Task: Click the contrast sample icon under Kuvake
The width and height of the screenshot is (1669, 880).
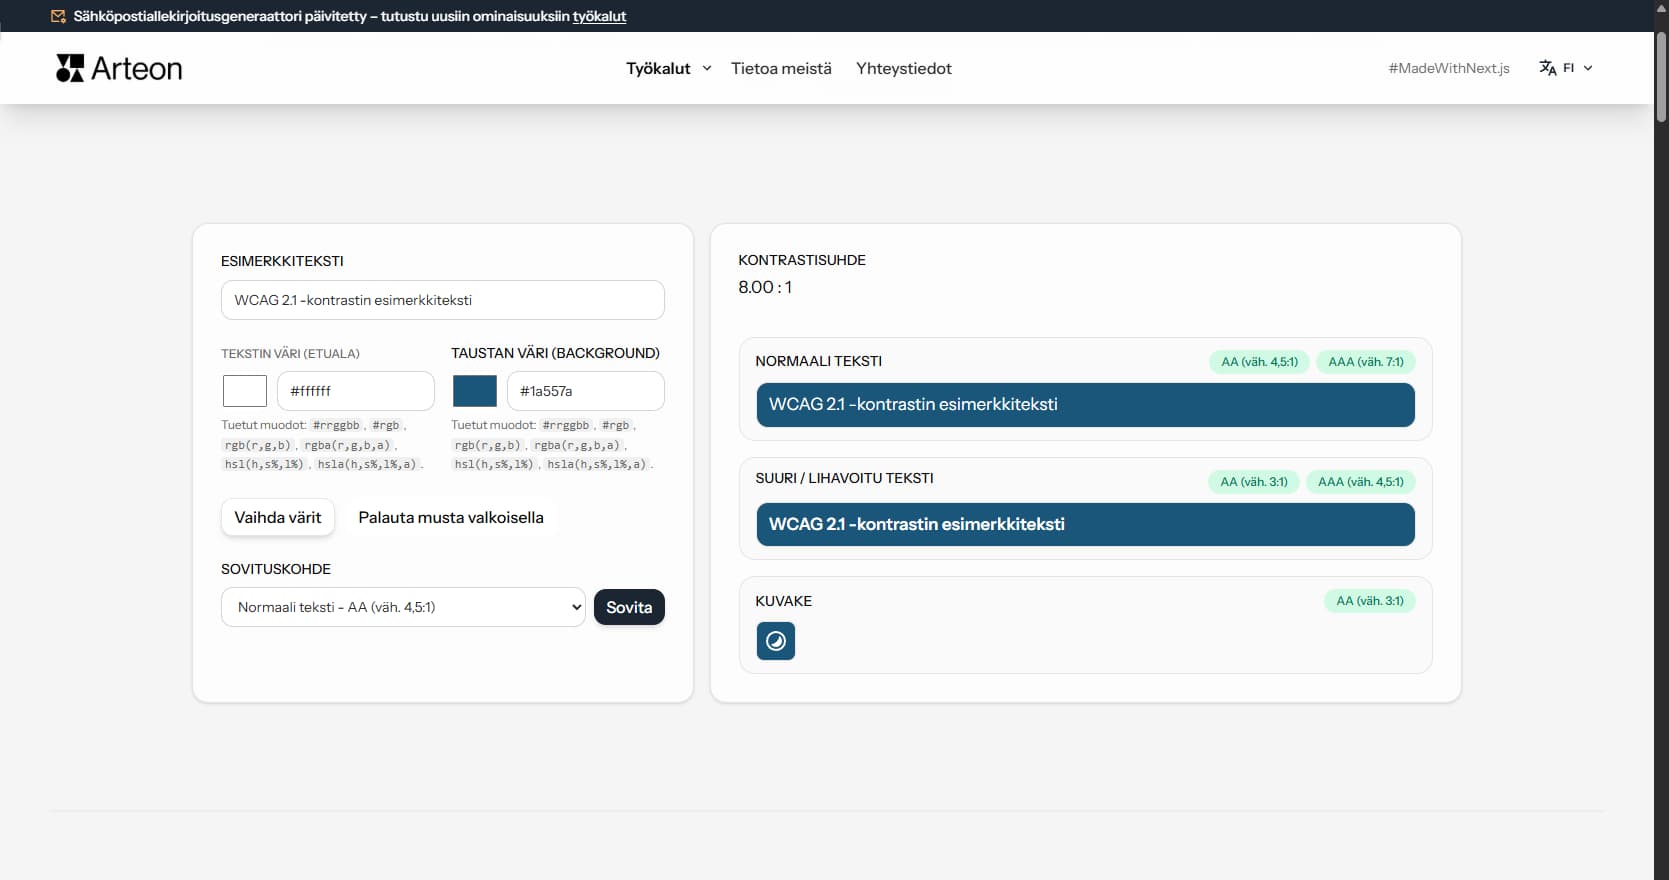Action: coord(775,641)
